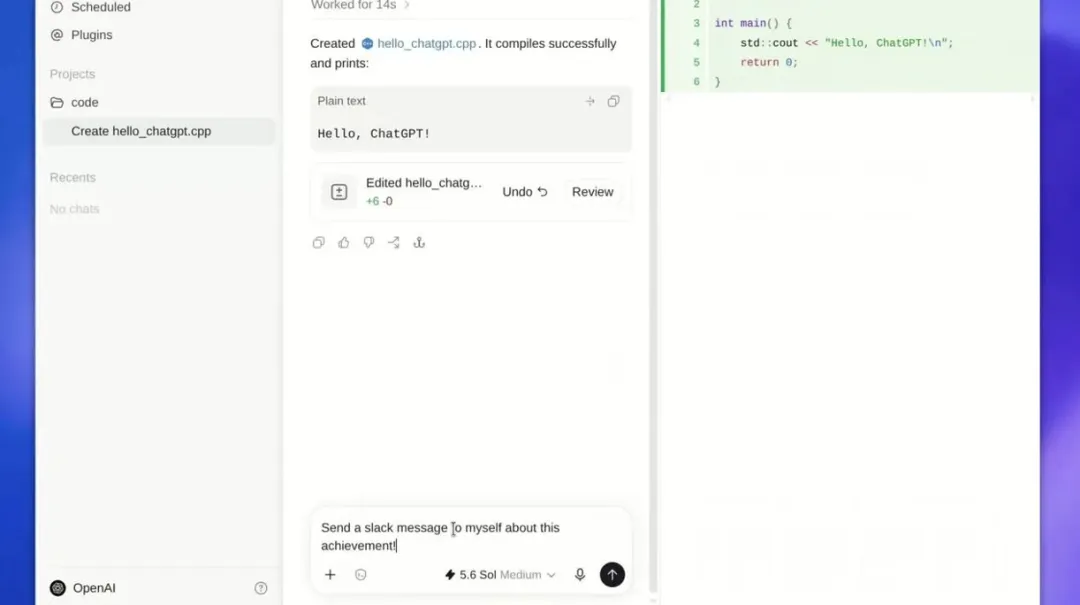The height and width of the screenshot is (605, 1080).
Task: Activate the microphone dictation icon
Action: [x=580, y=575]
